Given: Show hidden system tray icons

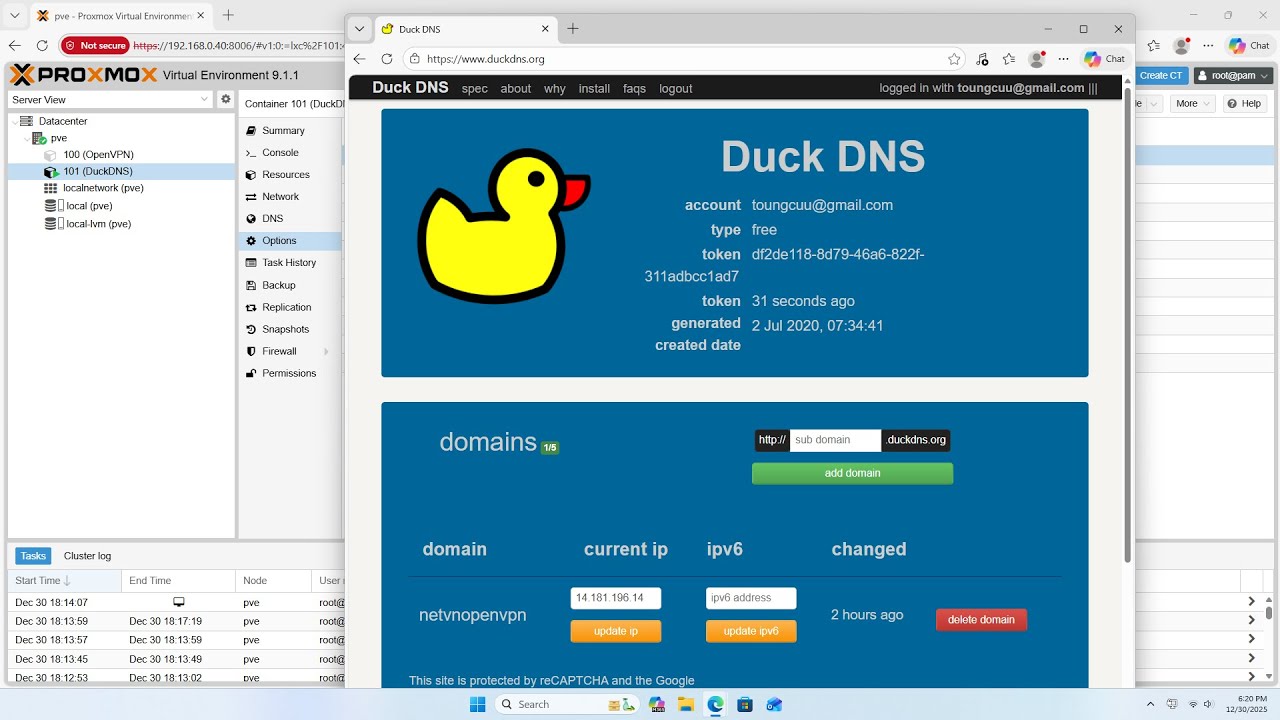Looking at the screenshot, I should [x=1150, y=704].
